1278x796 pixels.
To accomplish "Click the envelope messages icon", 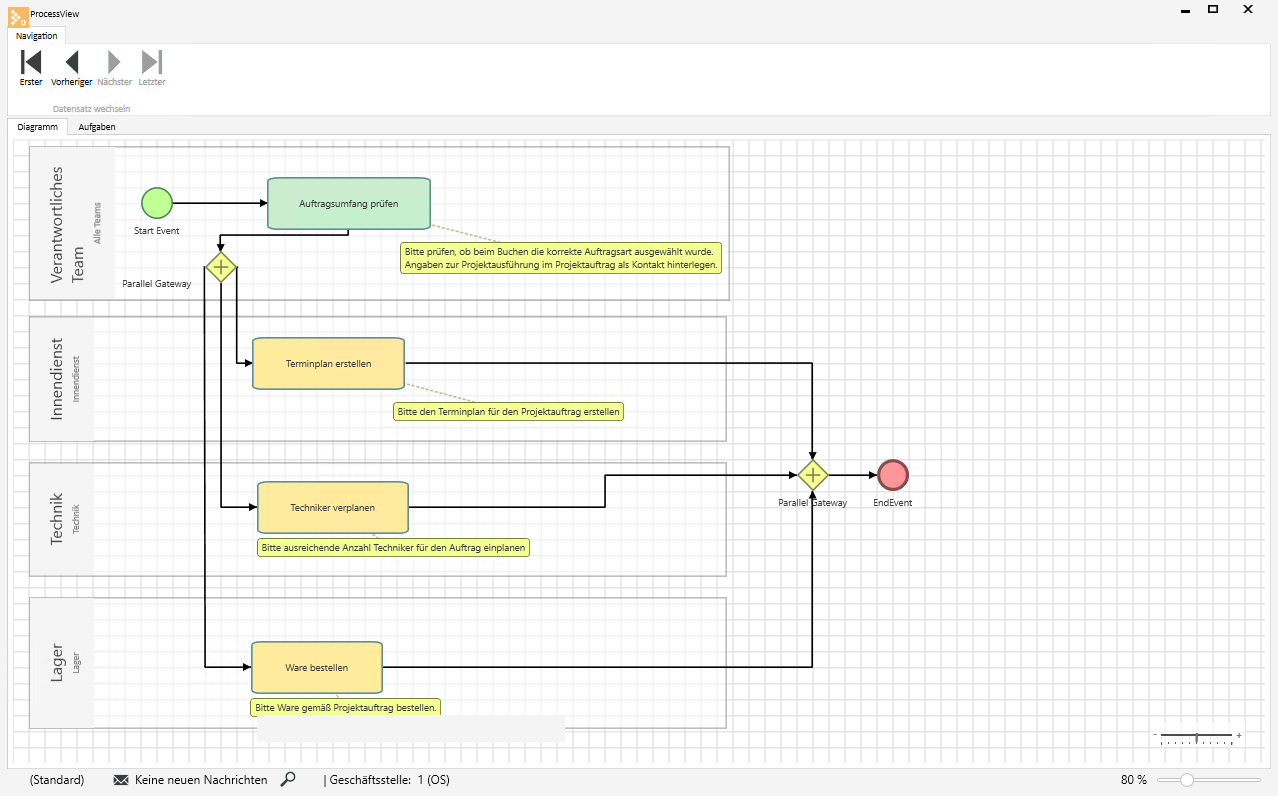I will click(x=121, y=780).
